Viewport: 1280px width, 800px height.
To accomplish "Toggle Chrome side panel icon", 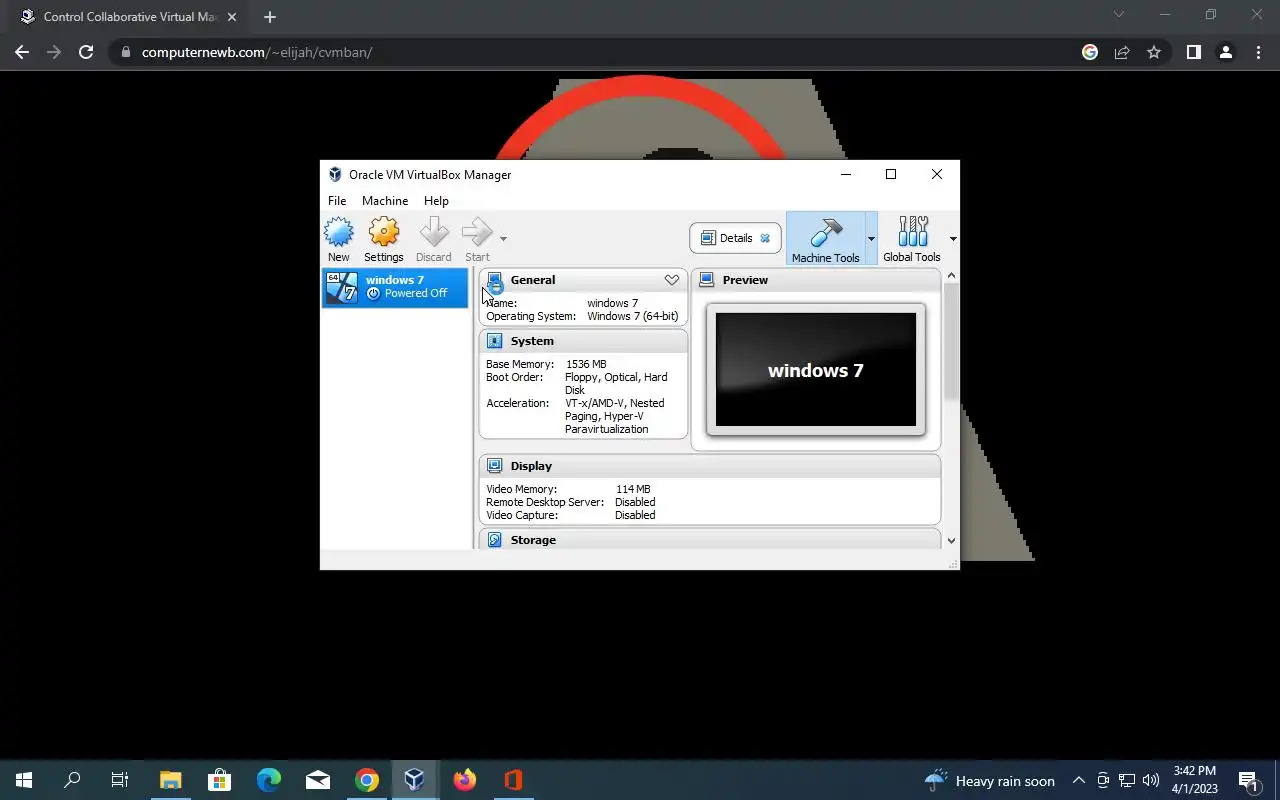I will point(1193,52).
